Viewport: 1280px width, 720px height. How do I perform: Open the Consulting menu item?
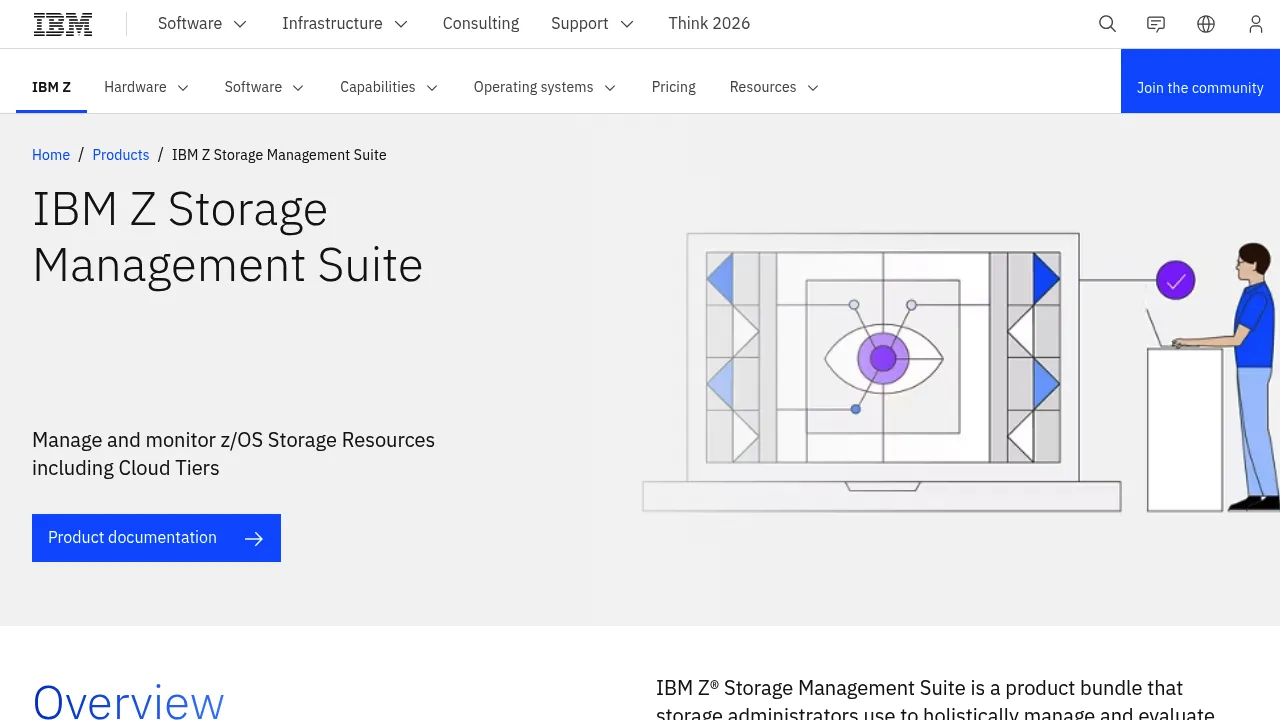pos(481,24)
